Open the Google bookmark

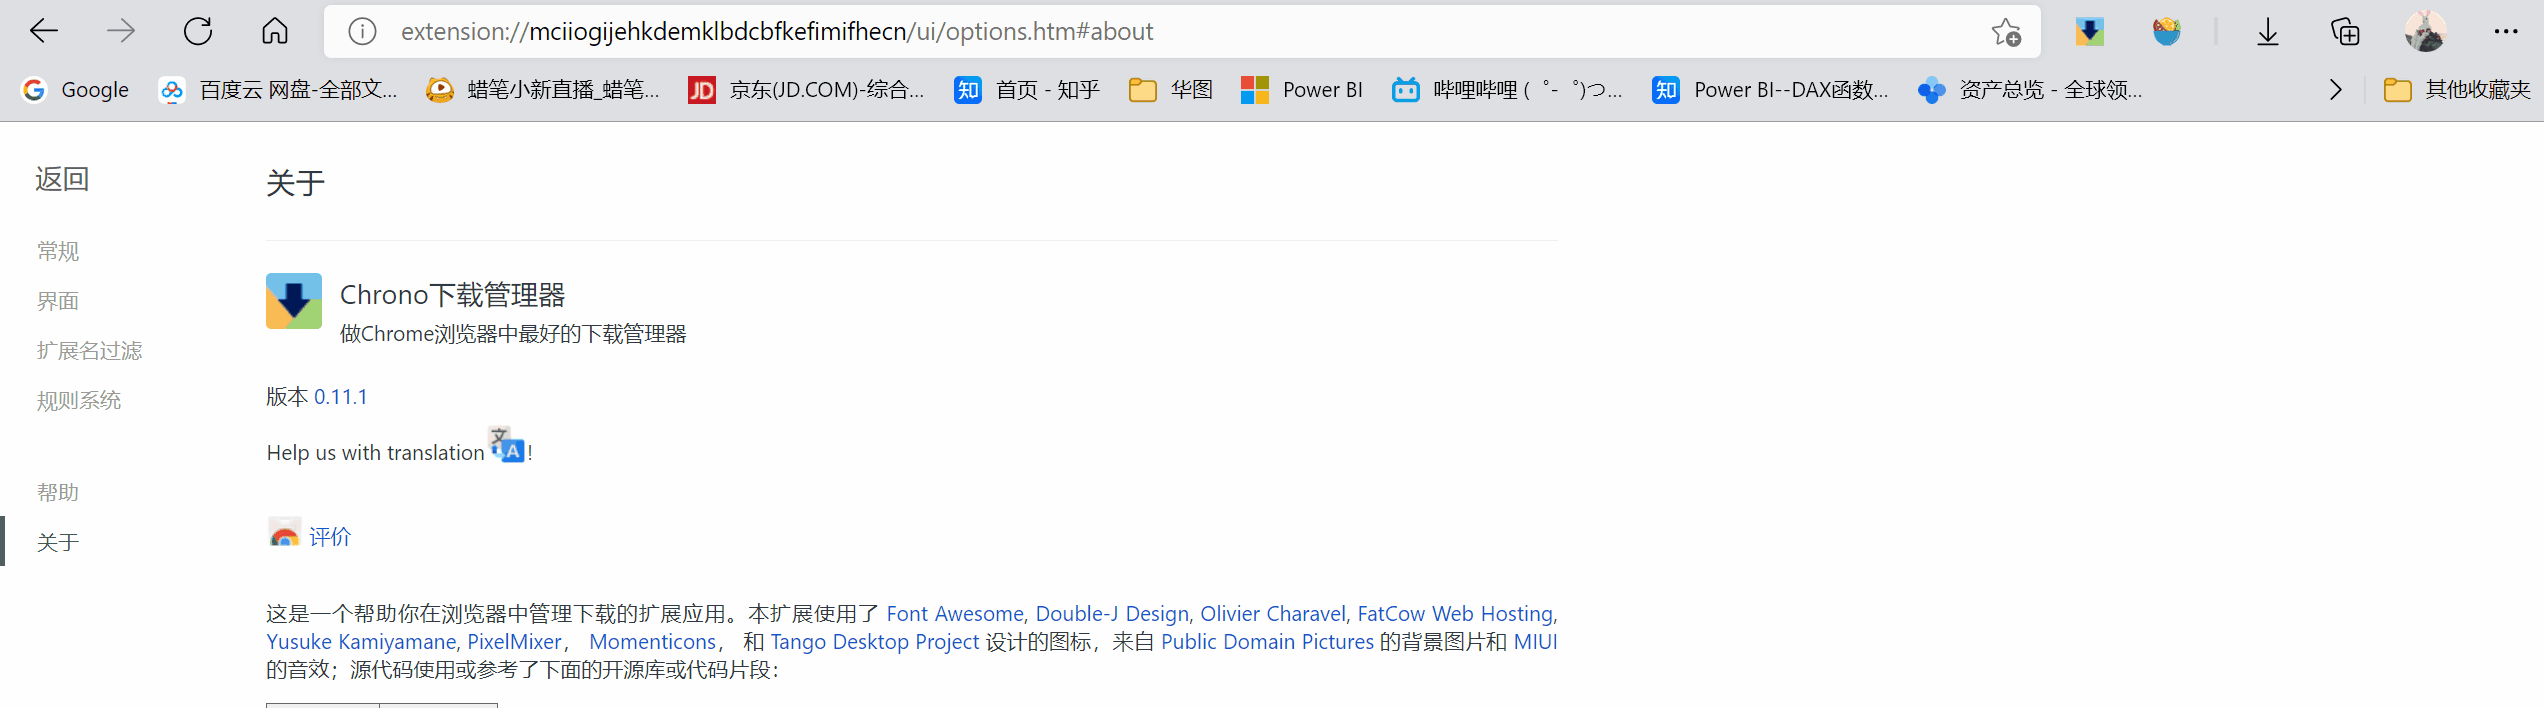coord(76,90)
